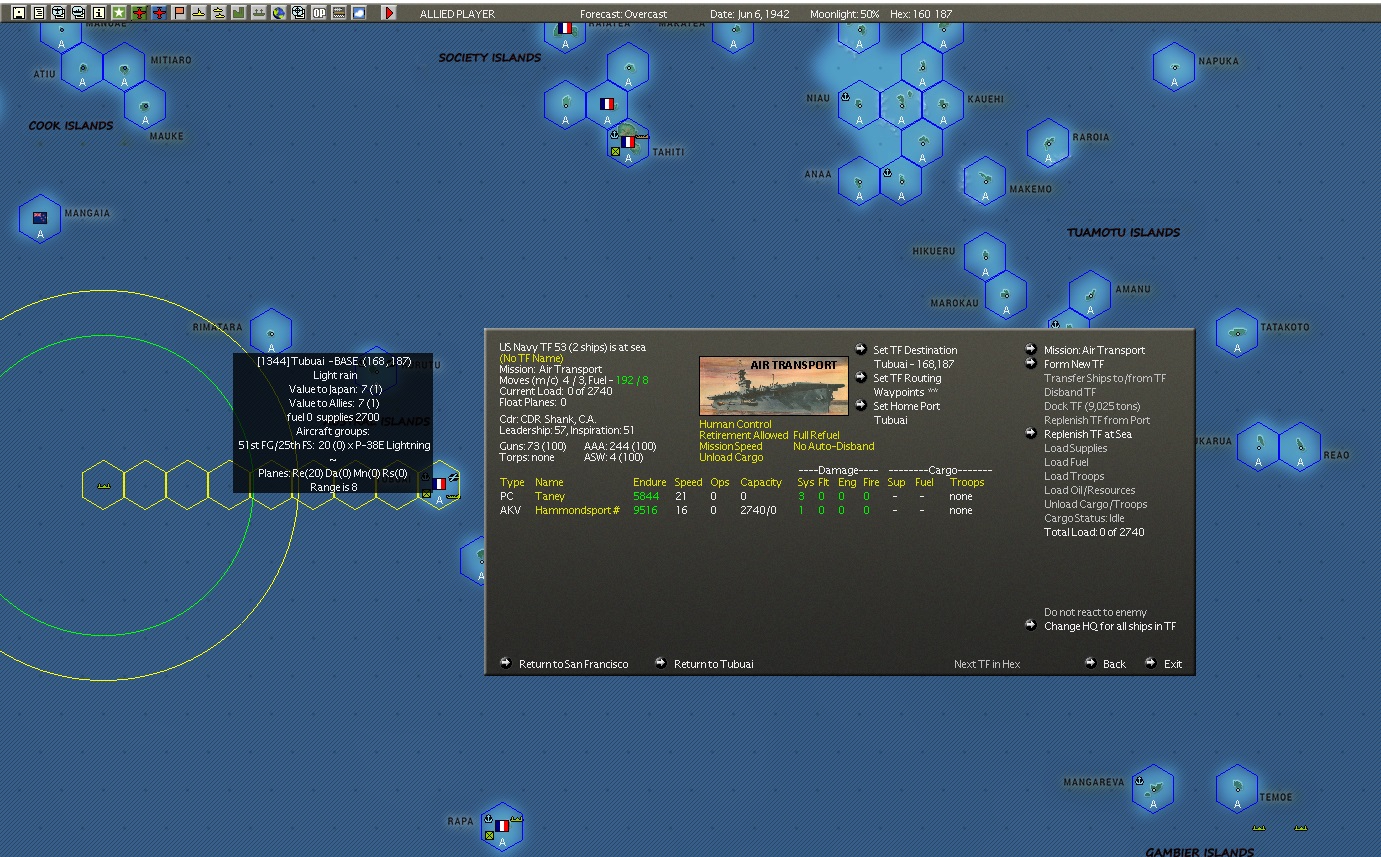Toggle the Full Refuel setting
1381x857 pixels.
816,435
